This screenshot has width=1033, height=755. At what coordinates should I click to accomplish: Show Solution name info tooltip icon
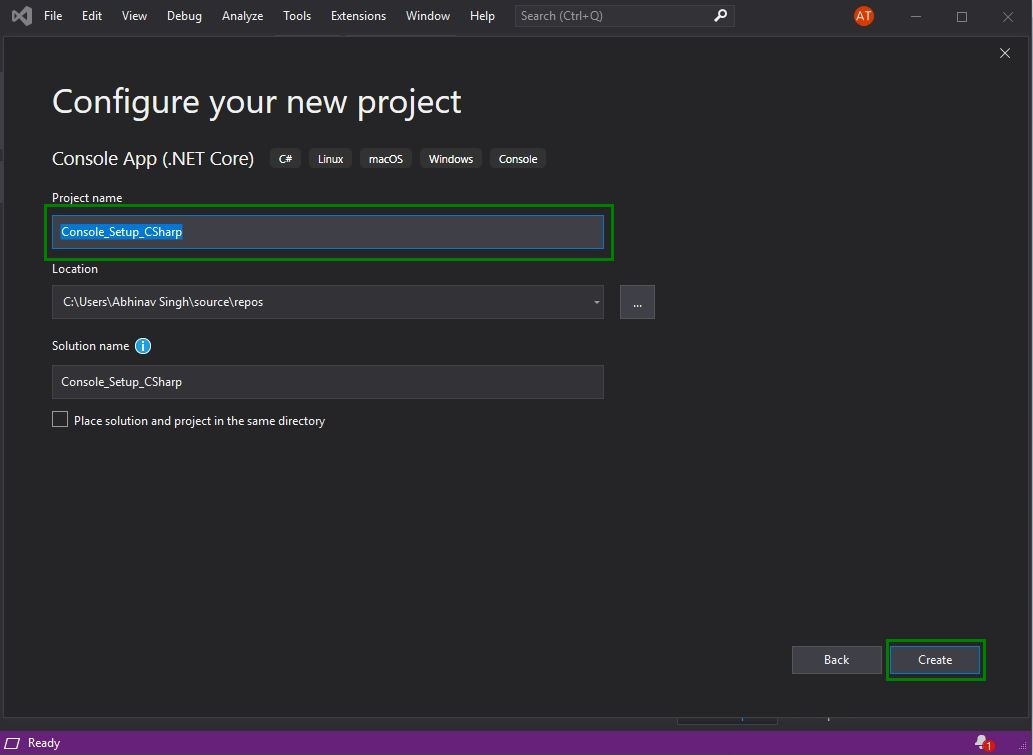point(143,346)
